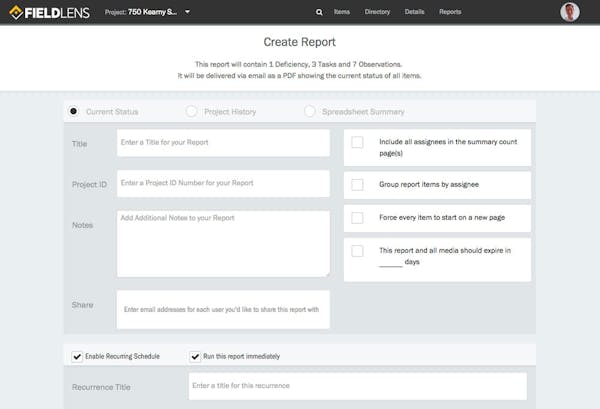Select the Spreadsheet Summary radio button
The width and height of the screenshot is (600, 409).
pos(310,111)
